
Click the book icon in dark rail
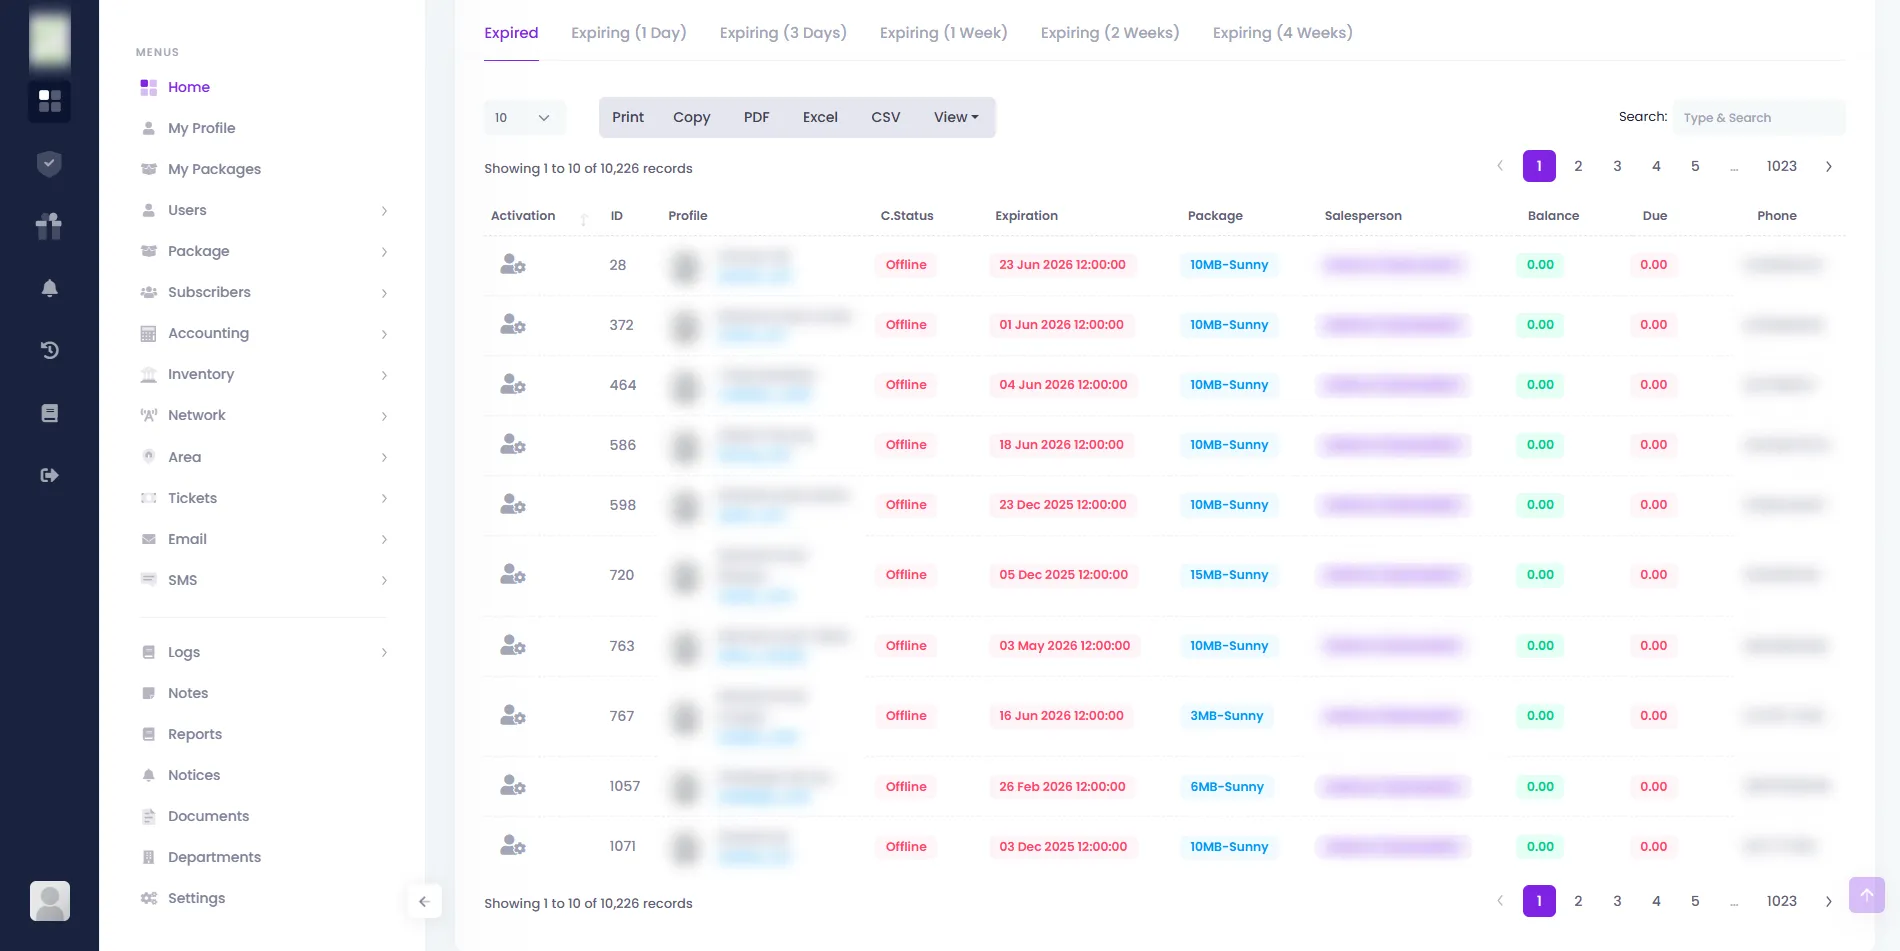tap(49, 413)
